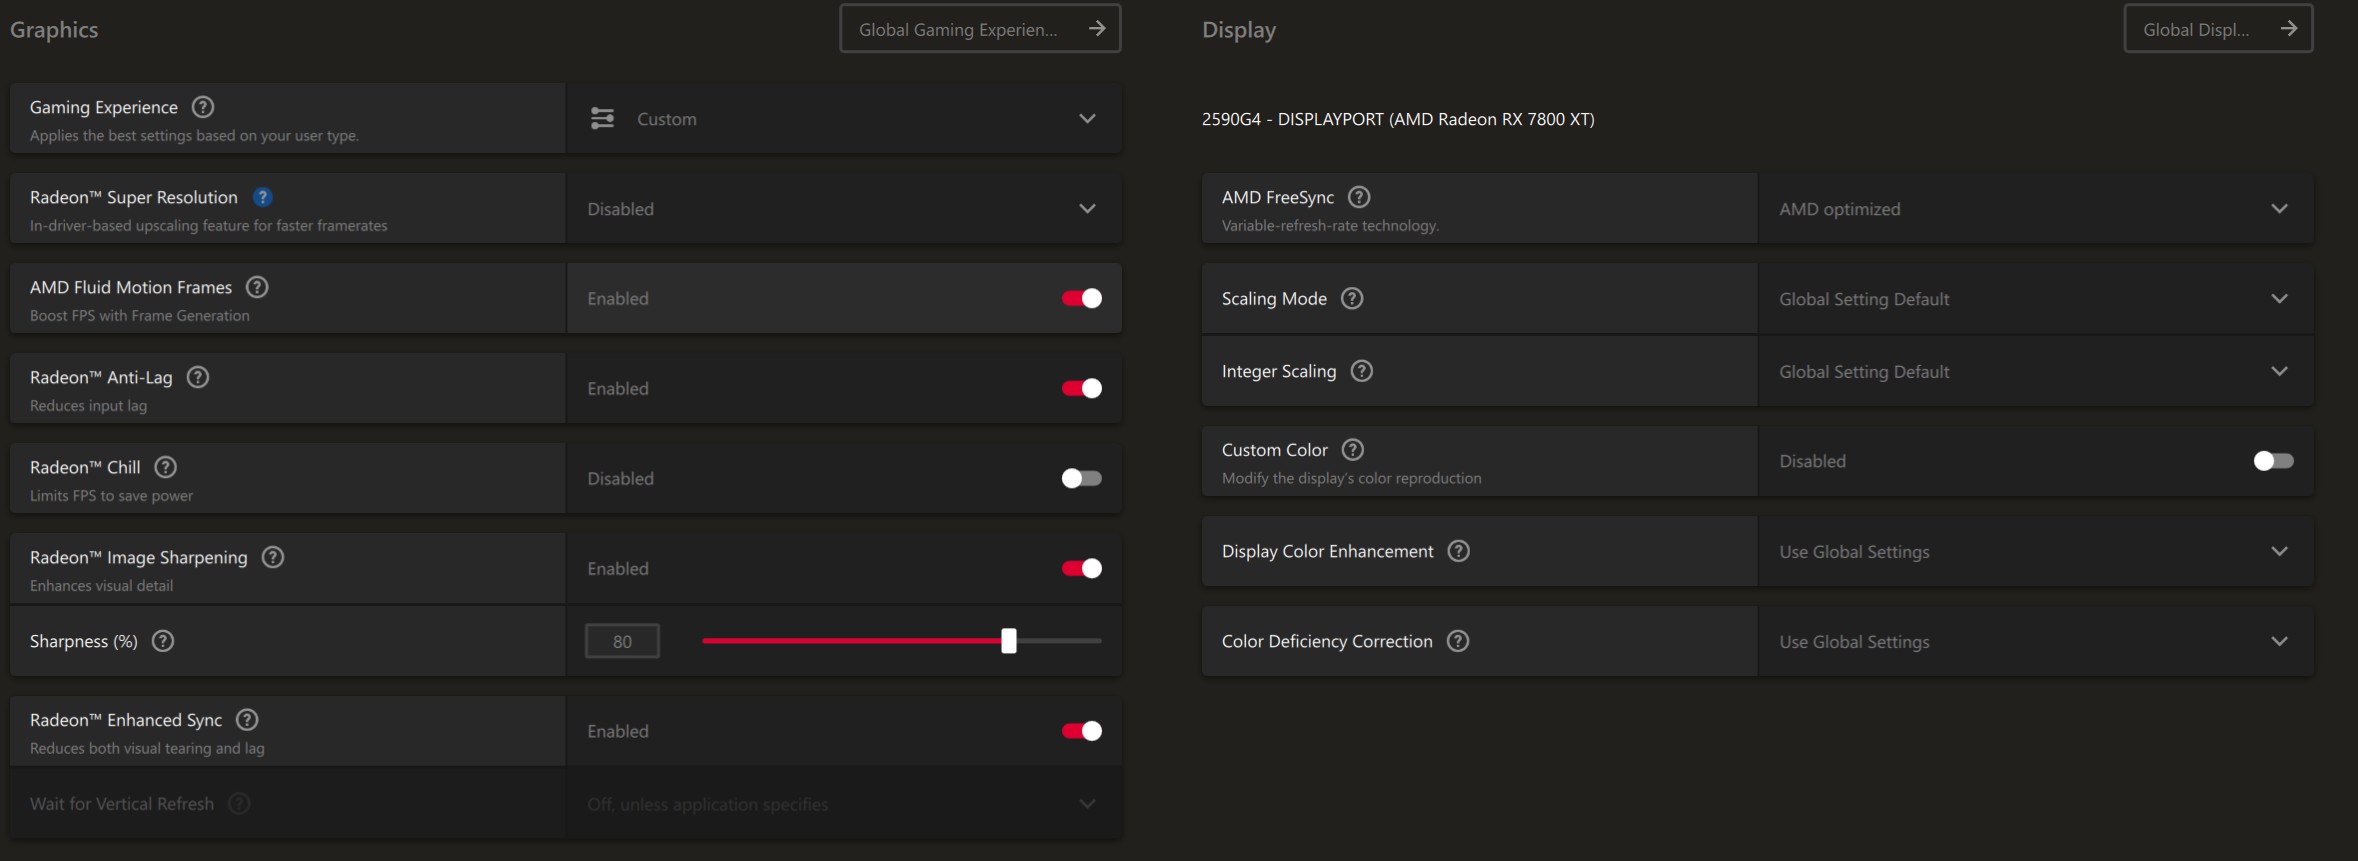Disable AMD Fluid Motion Frames toggle
The image size is (2358, 861).
[x=1081, y=298]
